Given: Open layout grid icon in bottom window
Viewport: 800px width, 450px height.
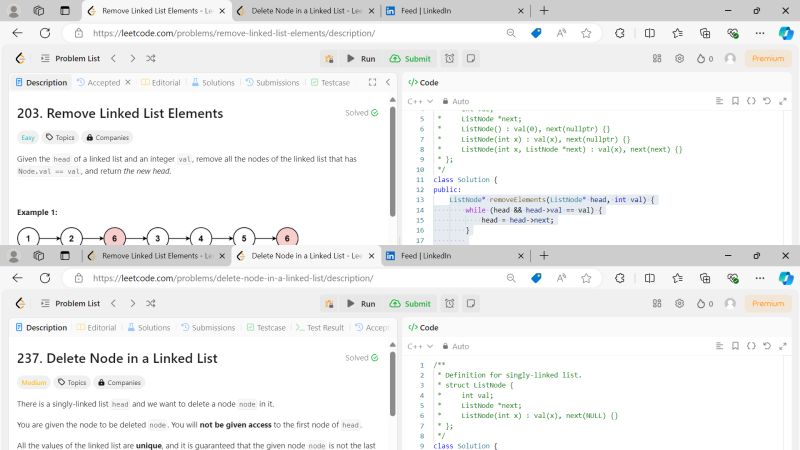Looking at the screenshot, I should pyautogui.click(x=657, y=304).
